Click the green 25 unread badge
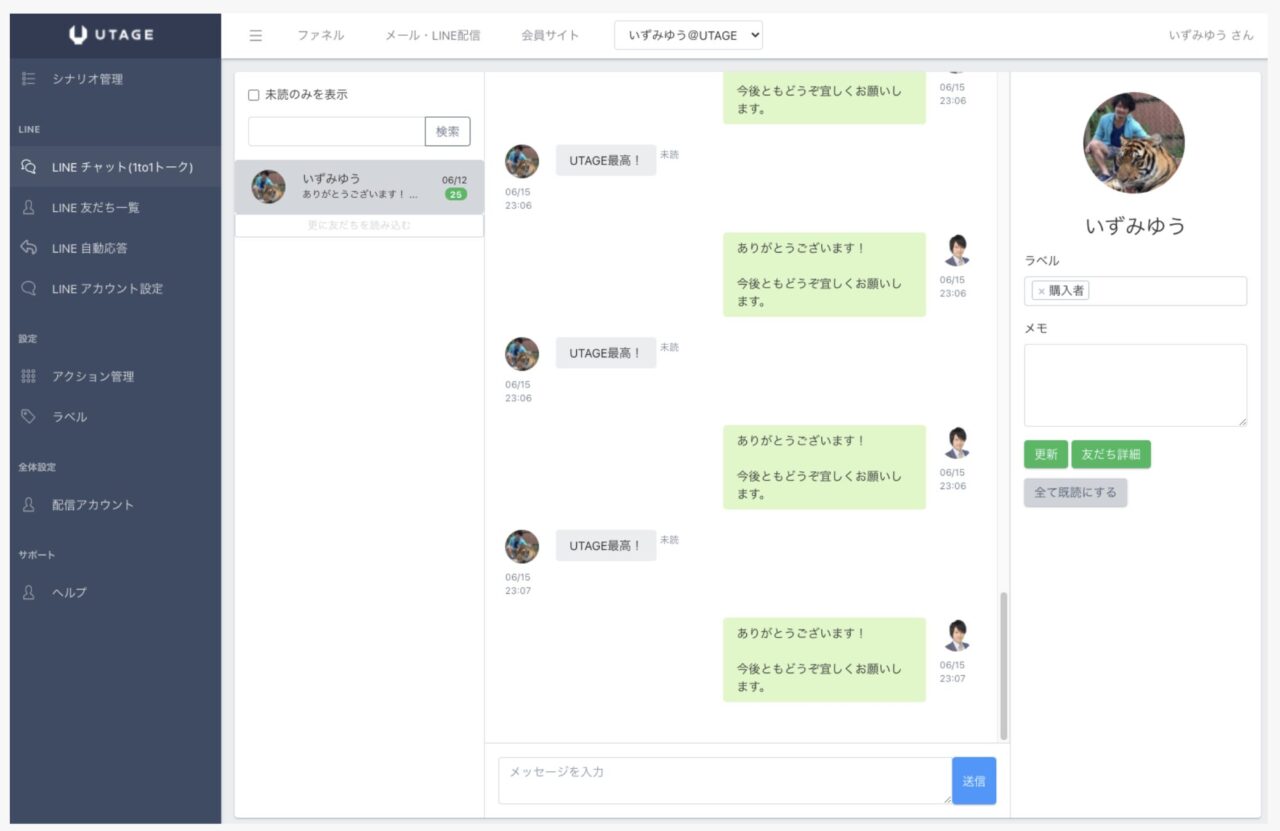The image size is (1280, 831). click(x=456, y=194)
